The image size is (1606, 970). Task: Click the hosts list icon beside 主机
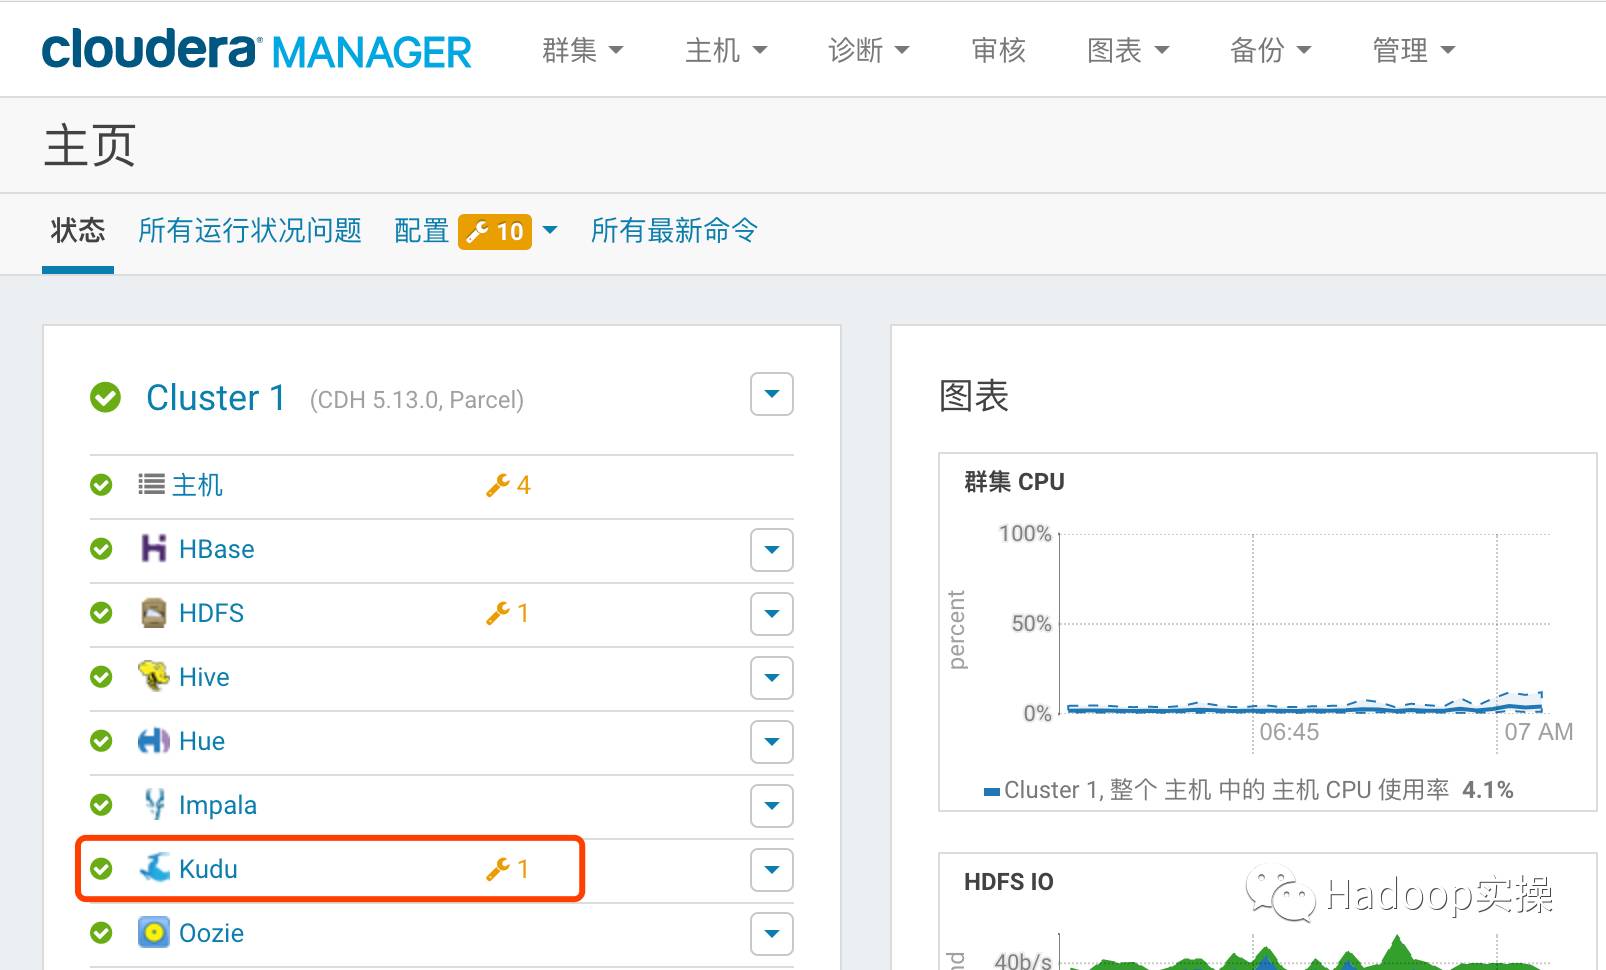tap(151, 484)
